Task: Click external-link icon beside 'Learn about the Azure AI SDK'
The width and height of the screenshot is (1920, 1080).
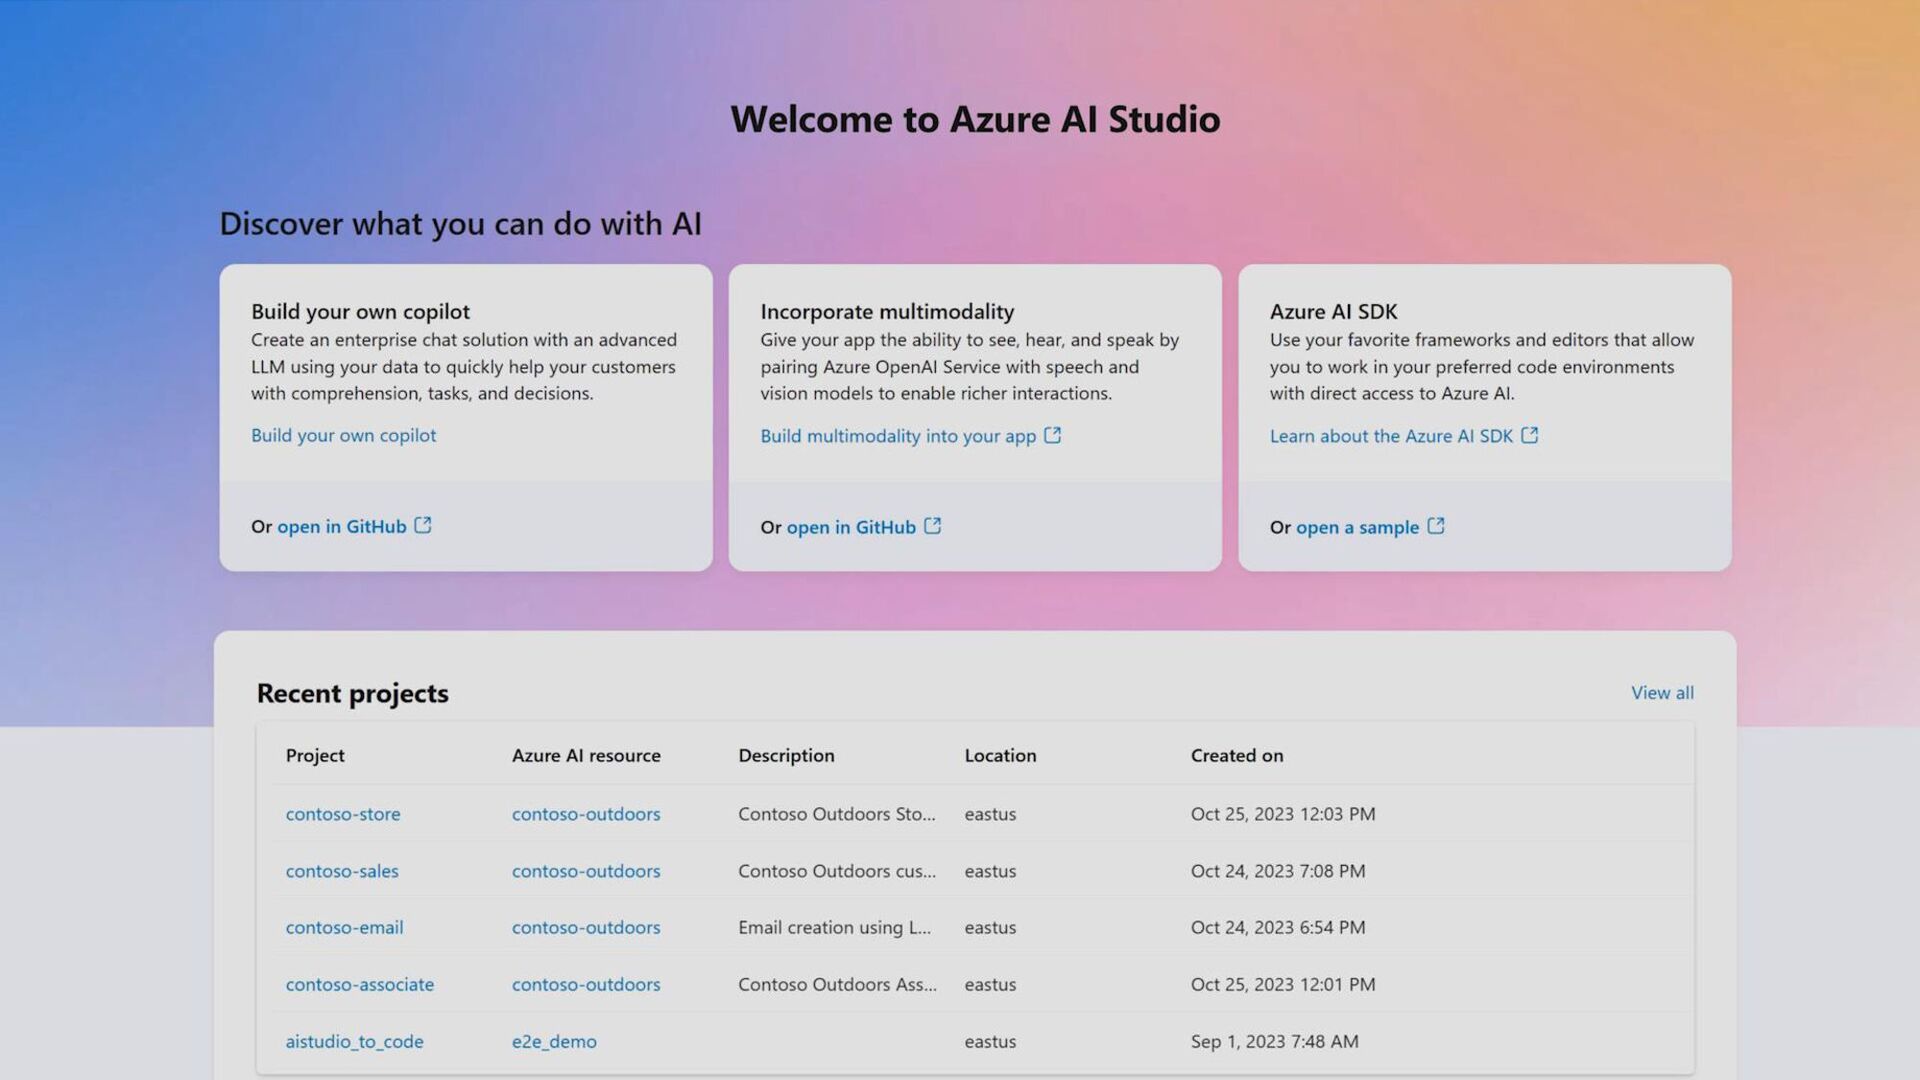Action: (x=1529, y=435)
